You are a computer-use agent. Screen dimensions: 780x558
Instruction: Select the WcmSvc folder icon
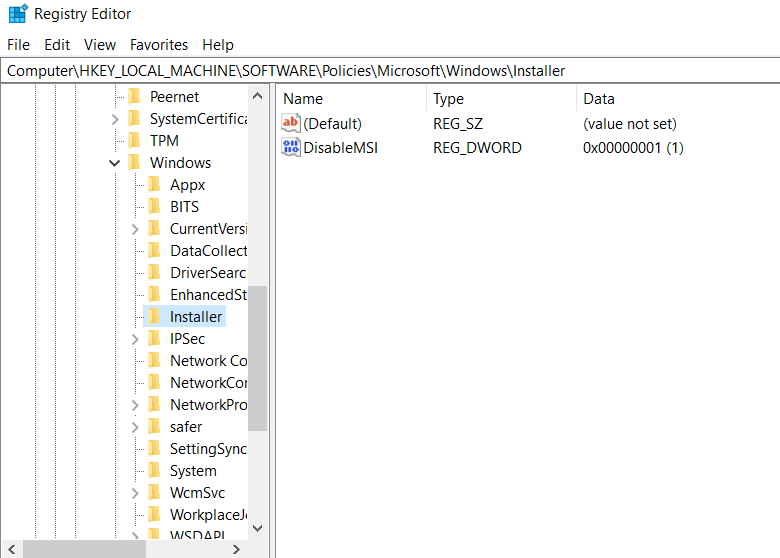coord(154,492)
